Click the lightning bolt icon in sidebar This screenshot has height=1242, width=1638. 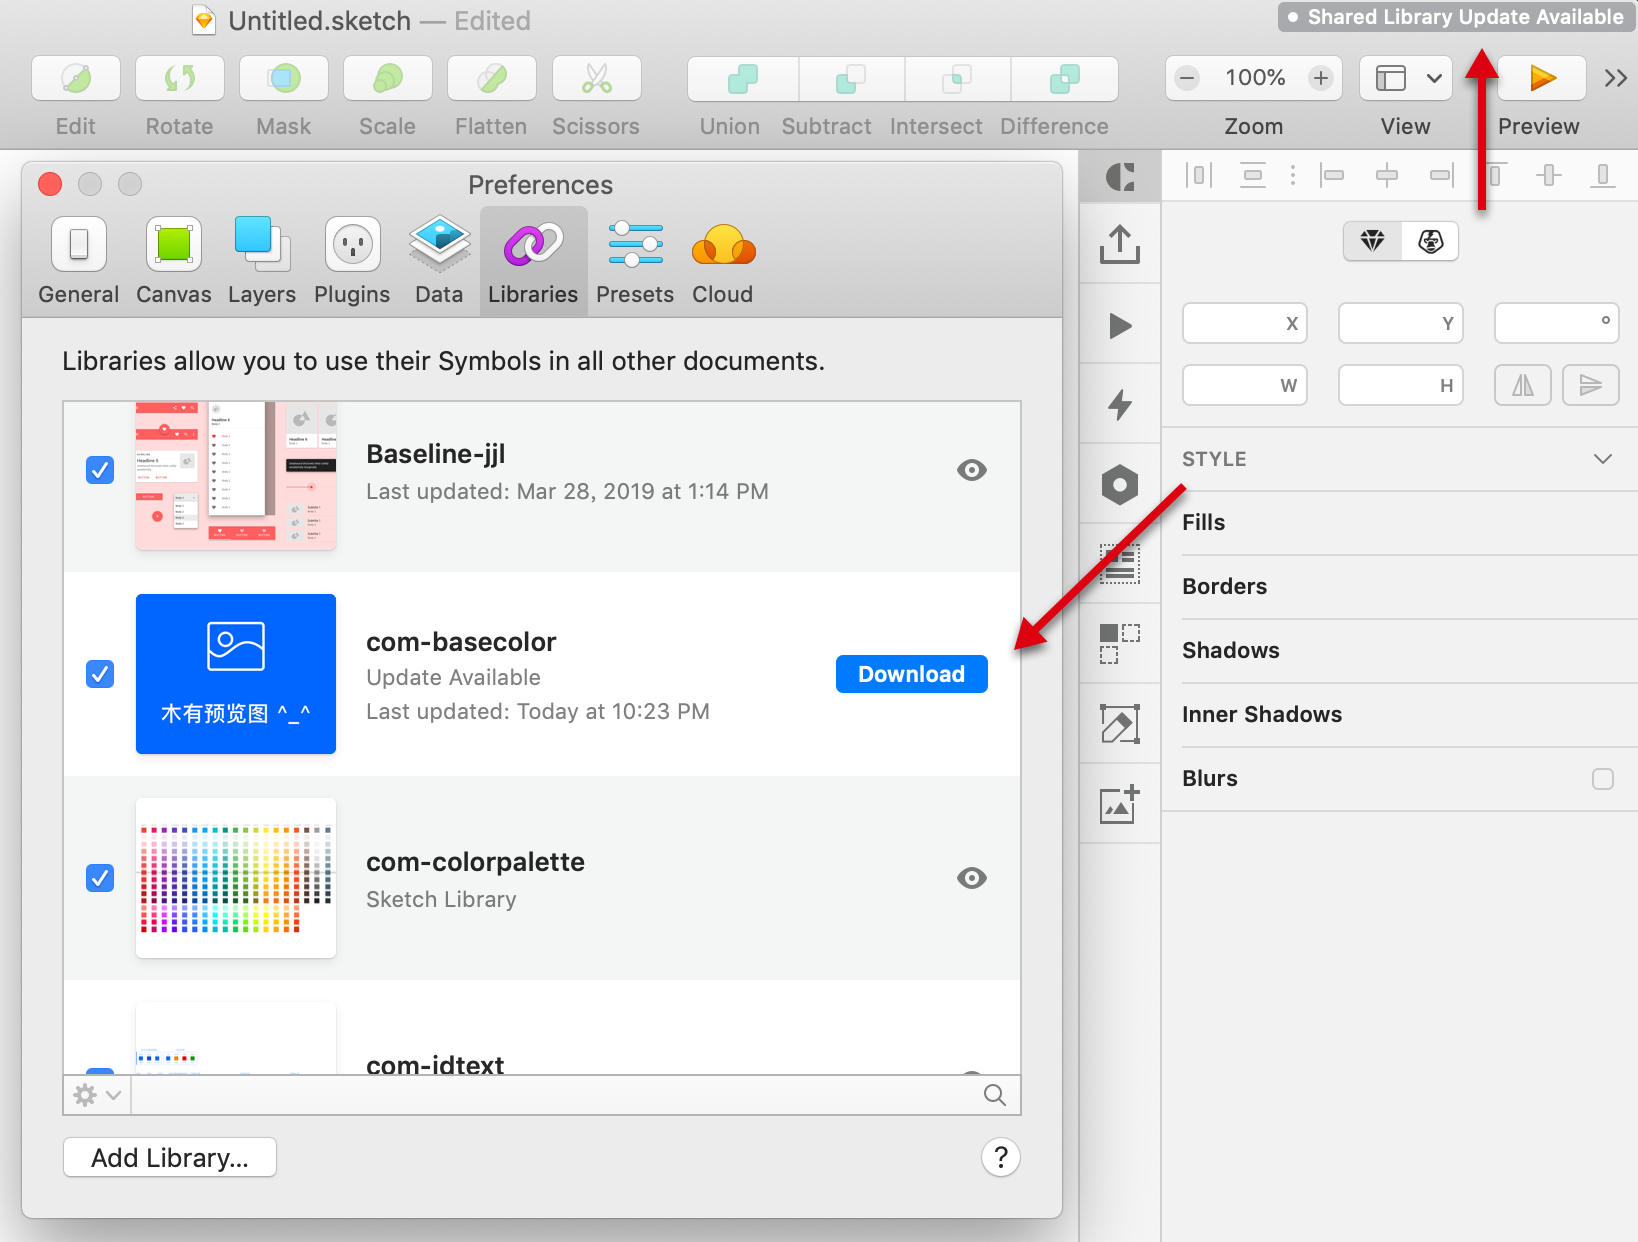1120,404
